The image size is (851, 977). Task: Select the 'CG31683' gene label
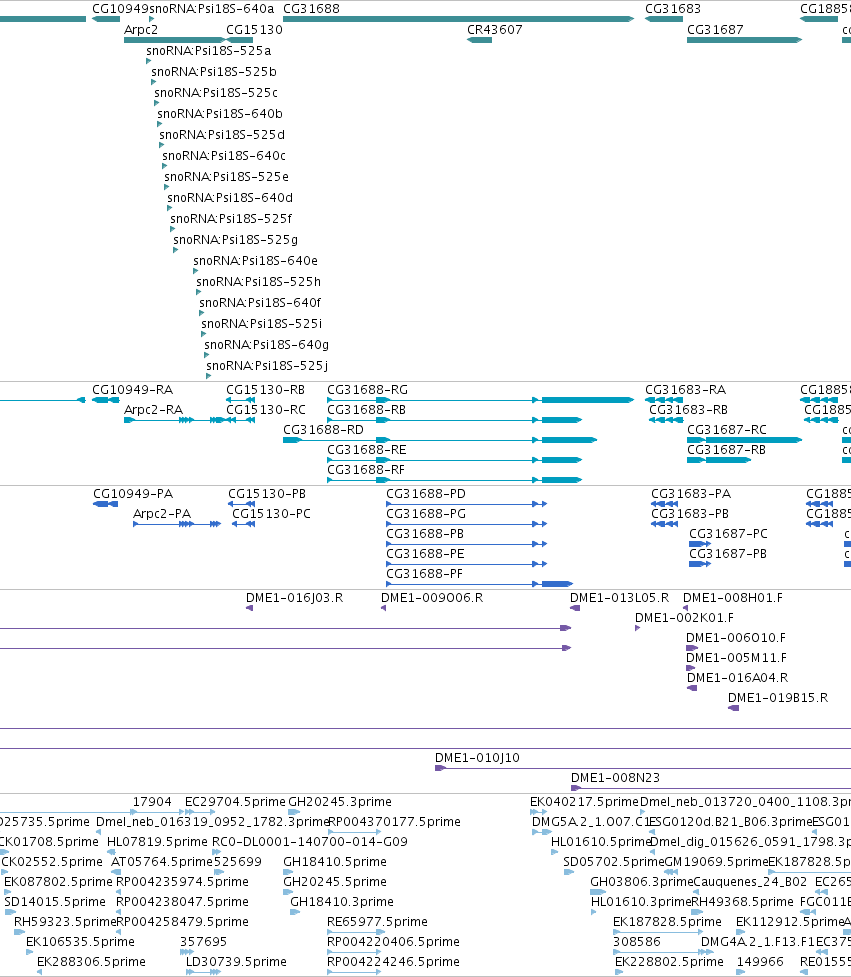pos(673,9)
